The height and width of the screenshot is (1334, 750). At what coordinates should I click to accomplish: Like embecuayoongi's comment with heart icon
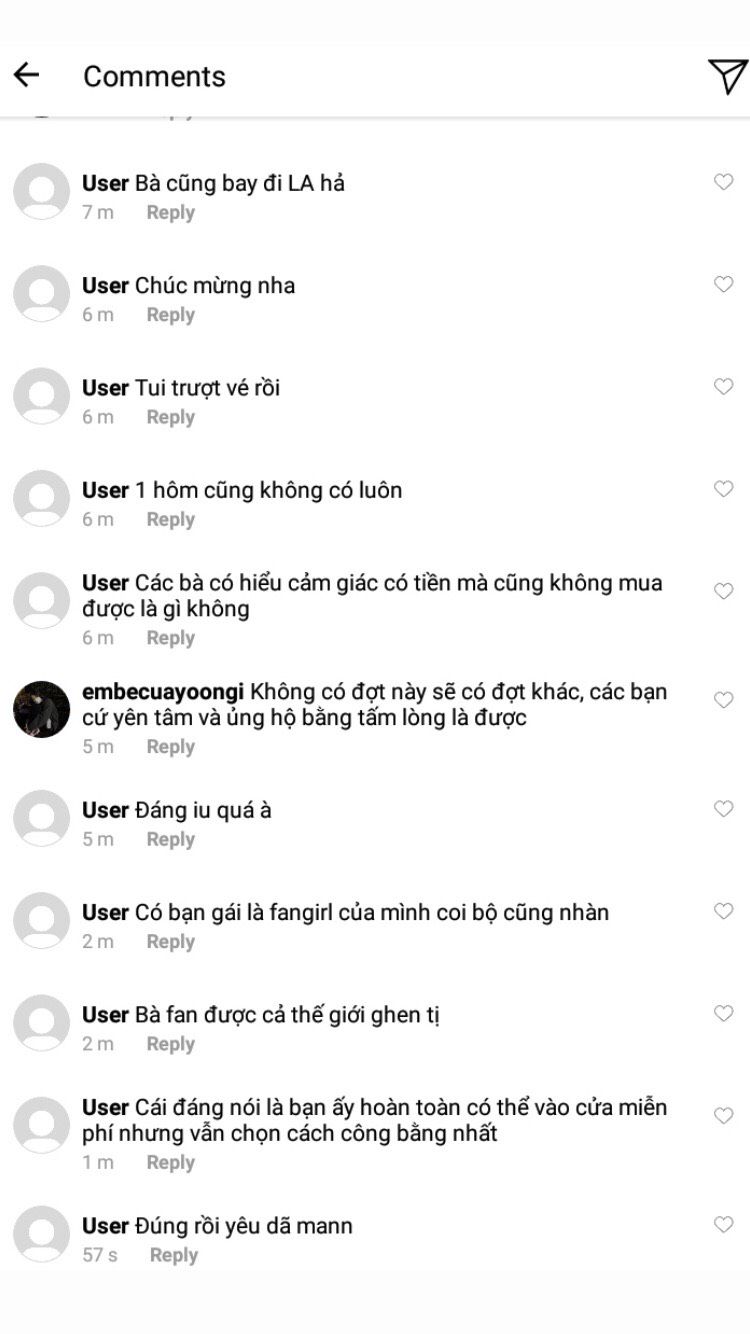(723, 700)
